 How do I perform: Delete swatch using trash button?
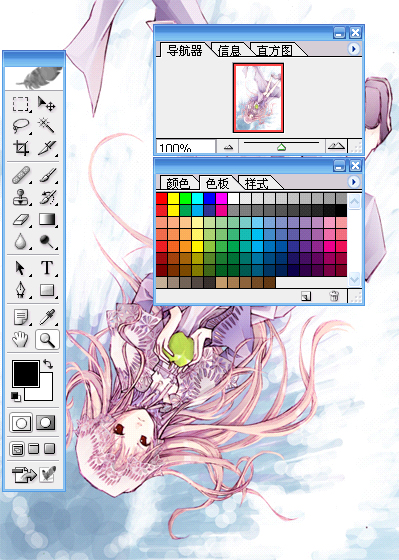tap(334, 296)
